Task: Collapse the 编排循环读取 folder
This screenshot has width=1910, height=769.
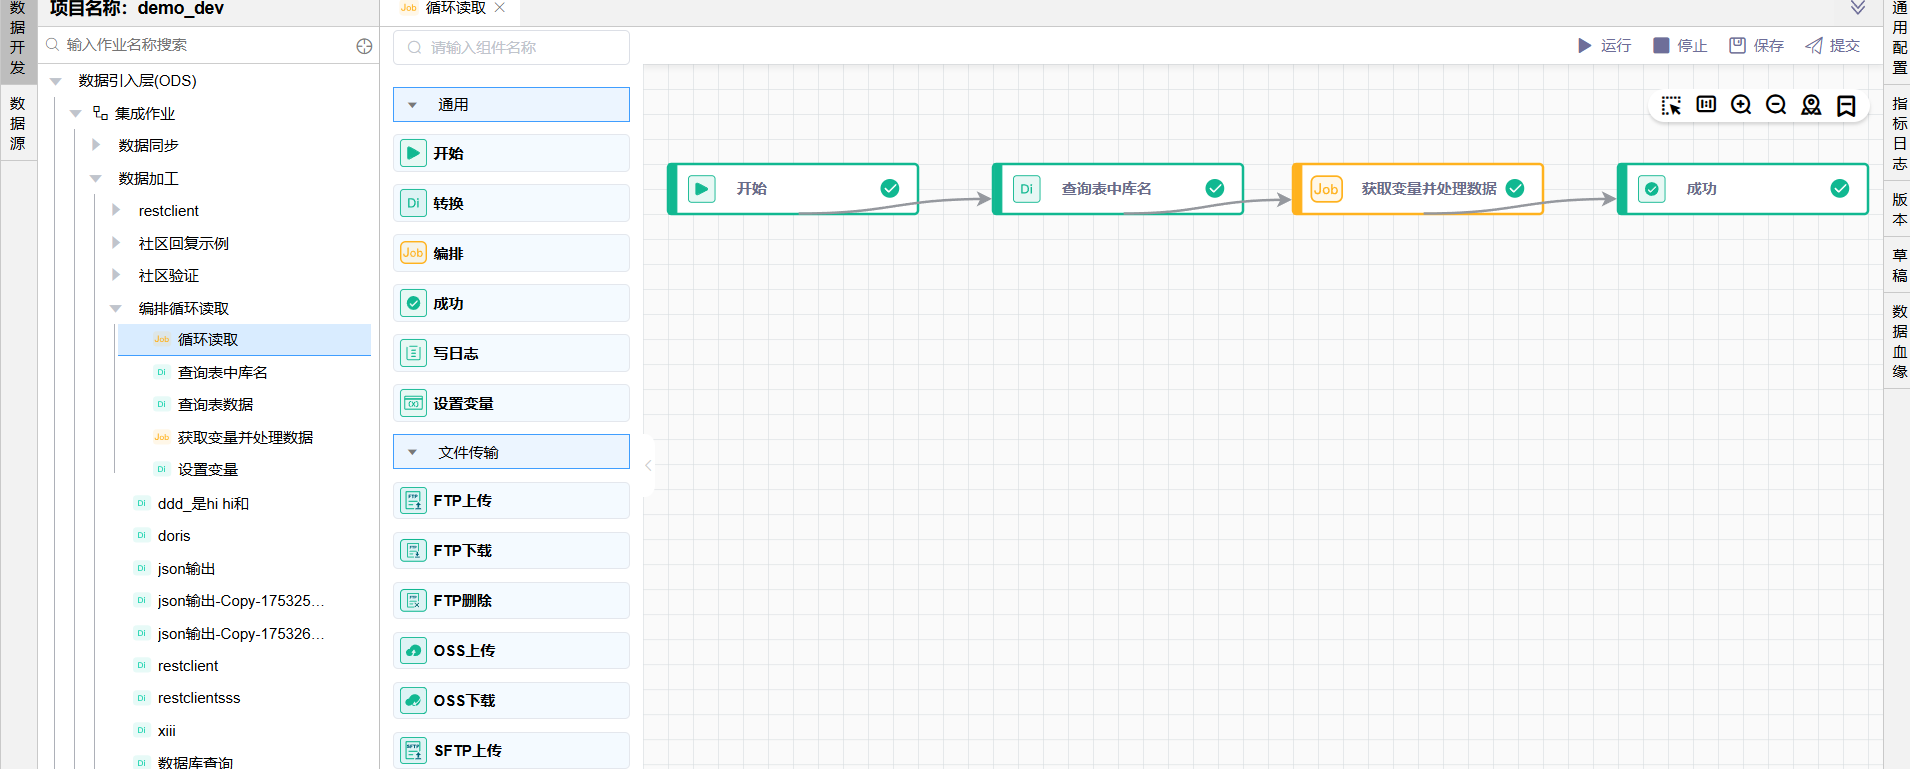Action: click(x=116, y=308)
